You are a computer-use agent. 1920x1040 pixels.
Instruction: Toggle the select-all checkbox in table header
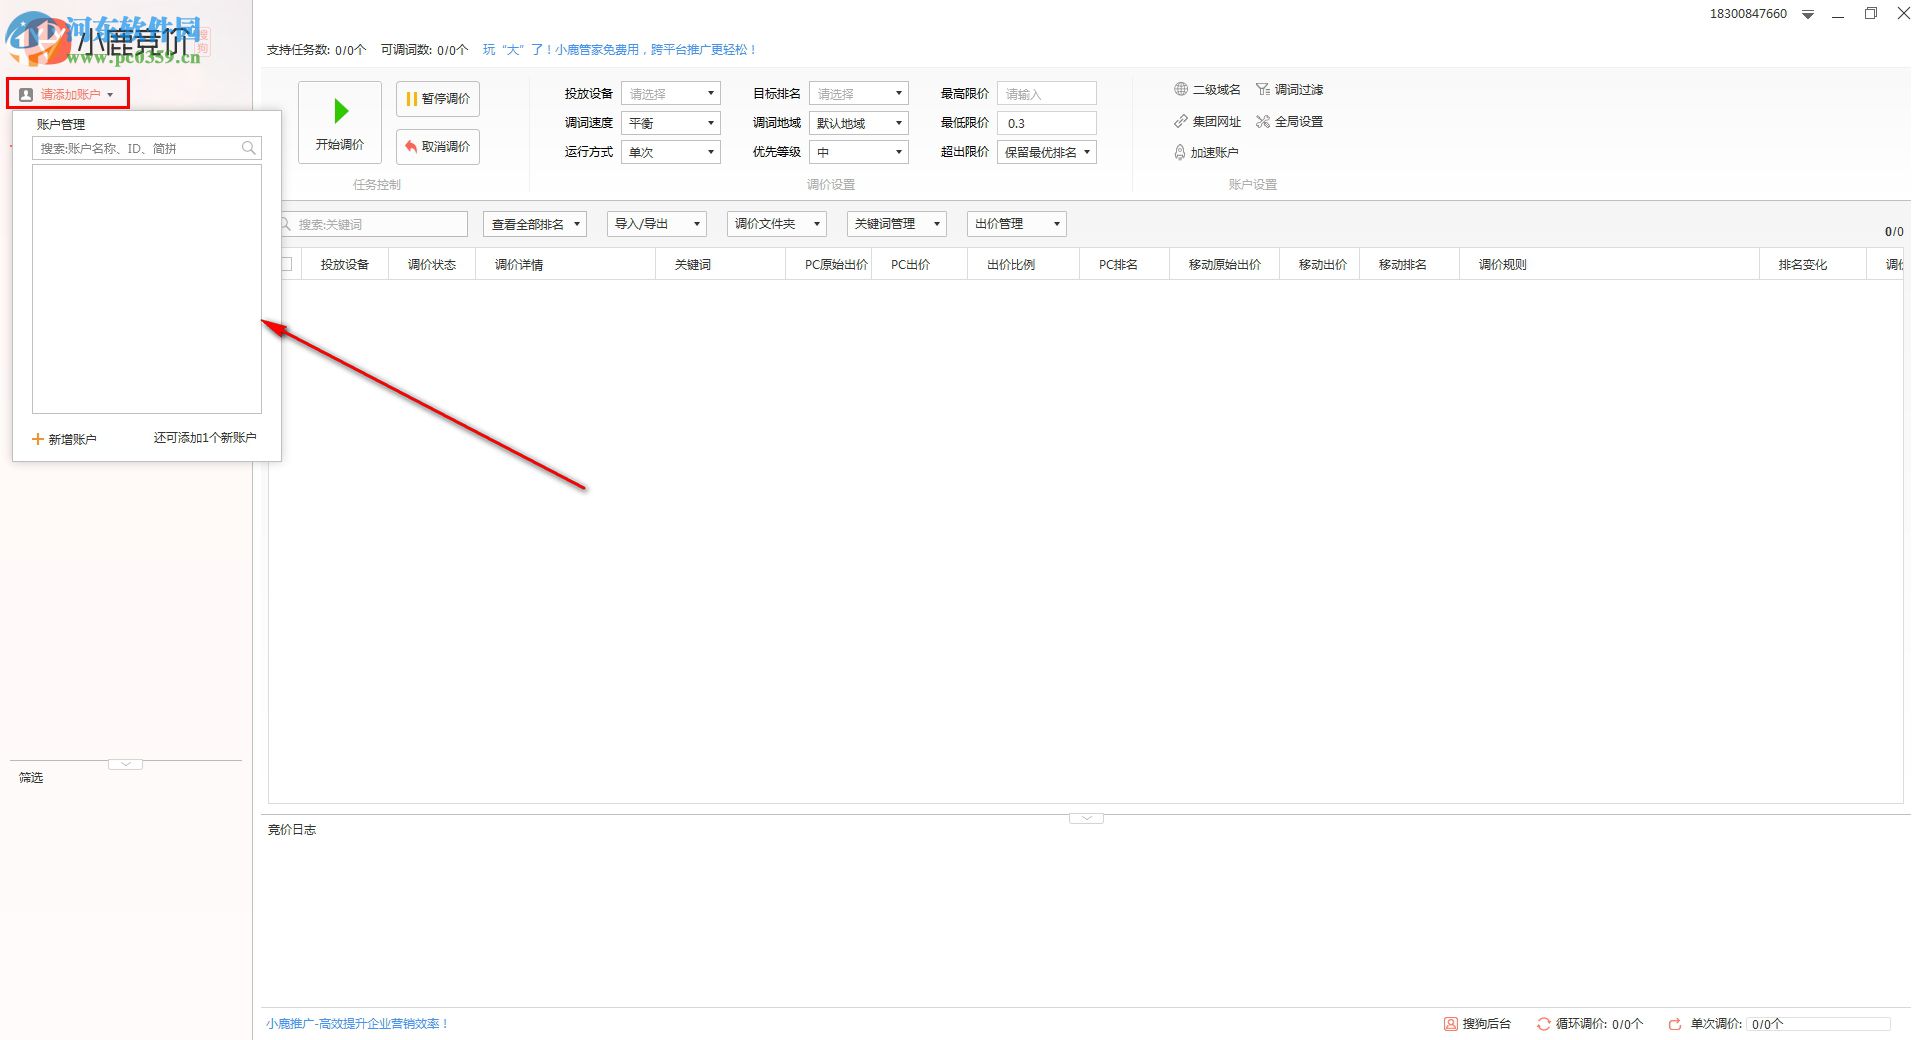(286, 264)
